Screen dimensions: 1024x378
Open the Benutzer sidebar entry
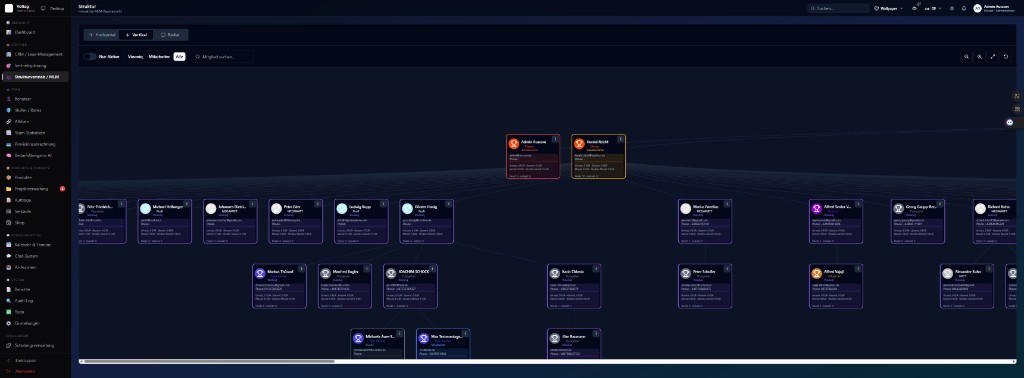tap(35, 99)
